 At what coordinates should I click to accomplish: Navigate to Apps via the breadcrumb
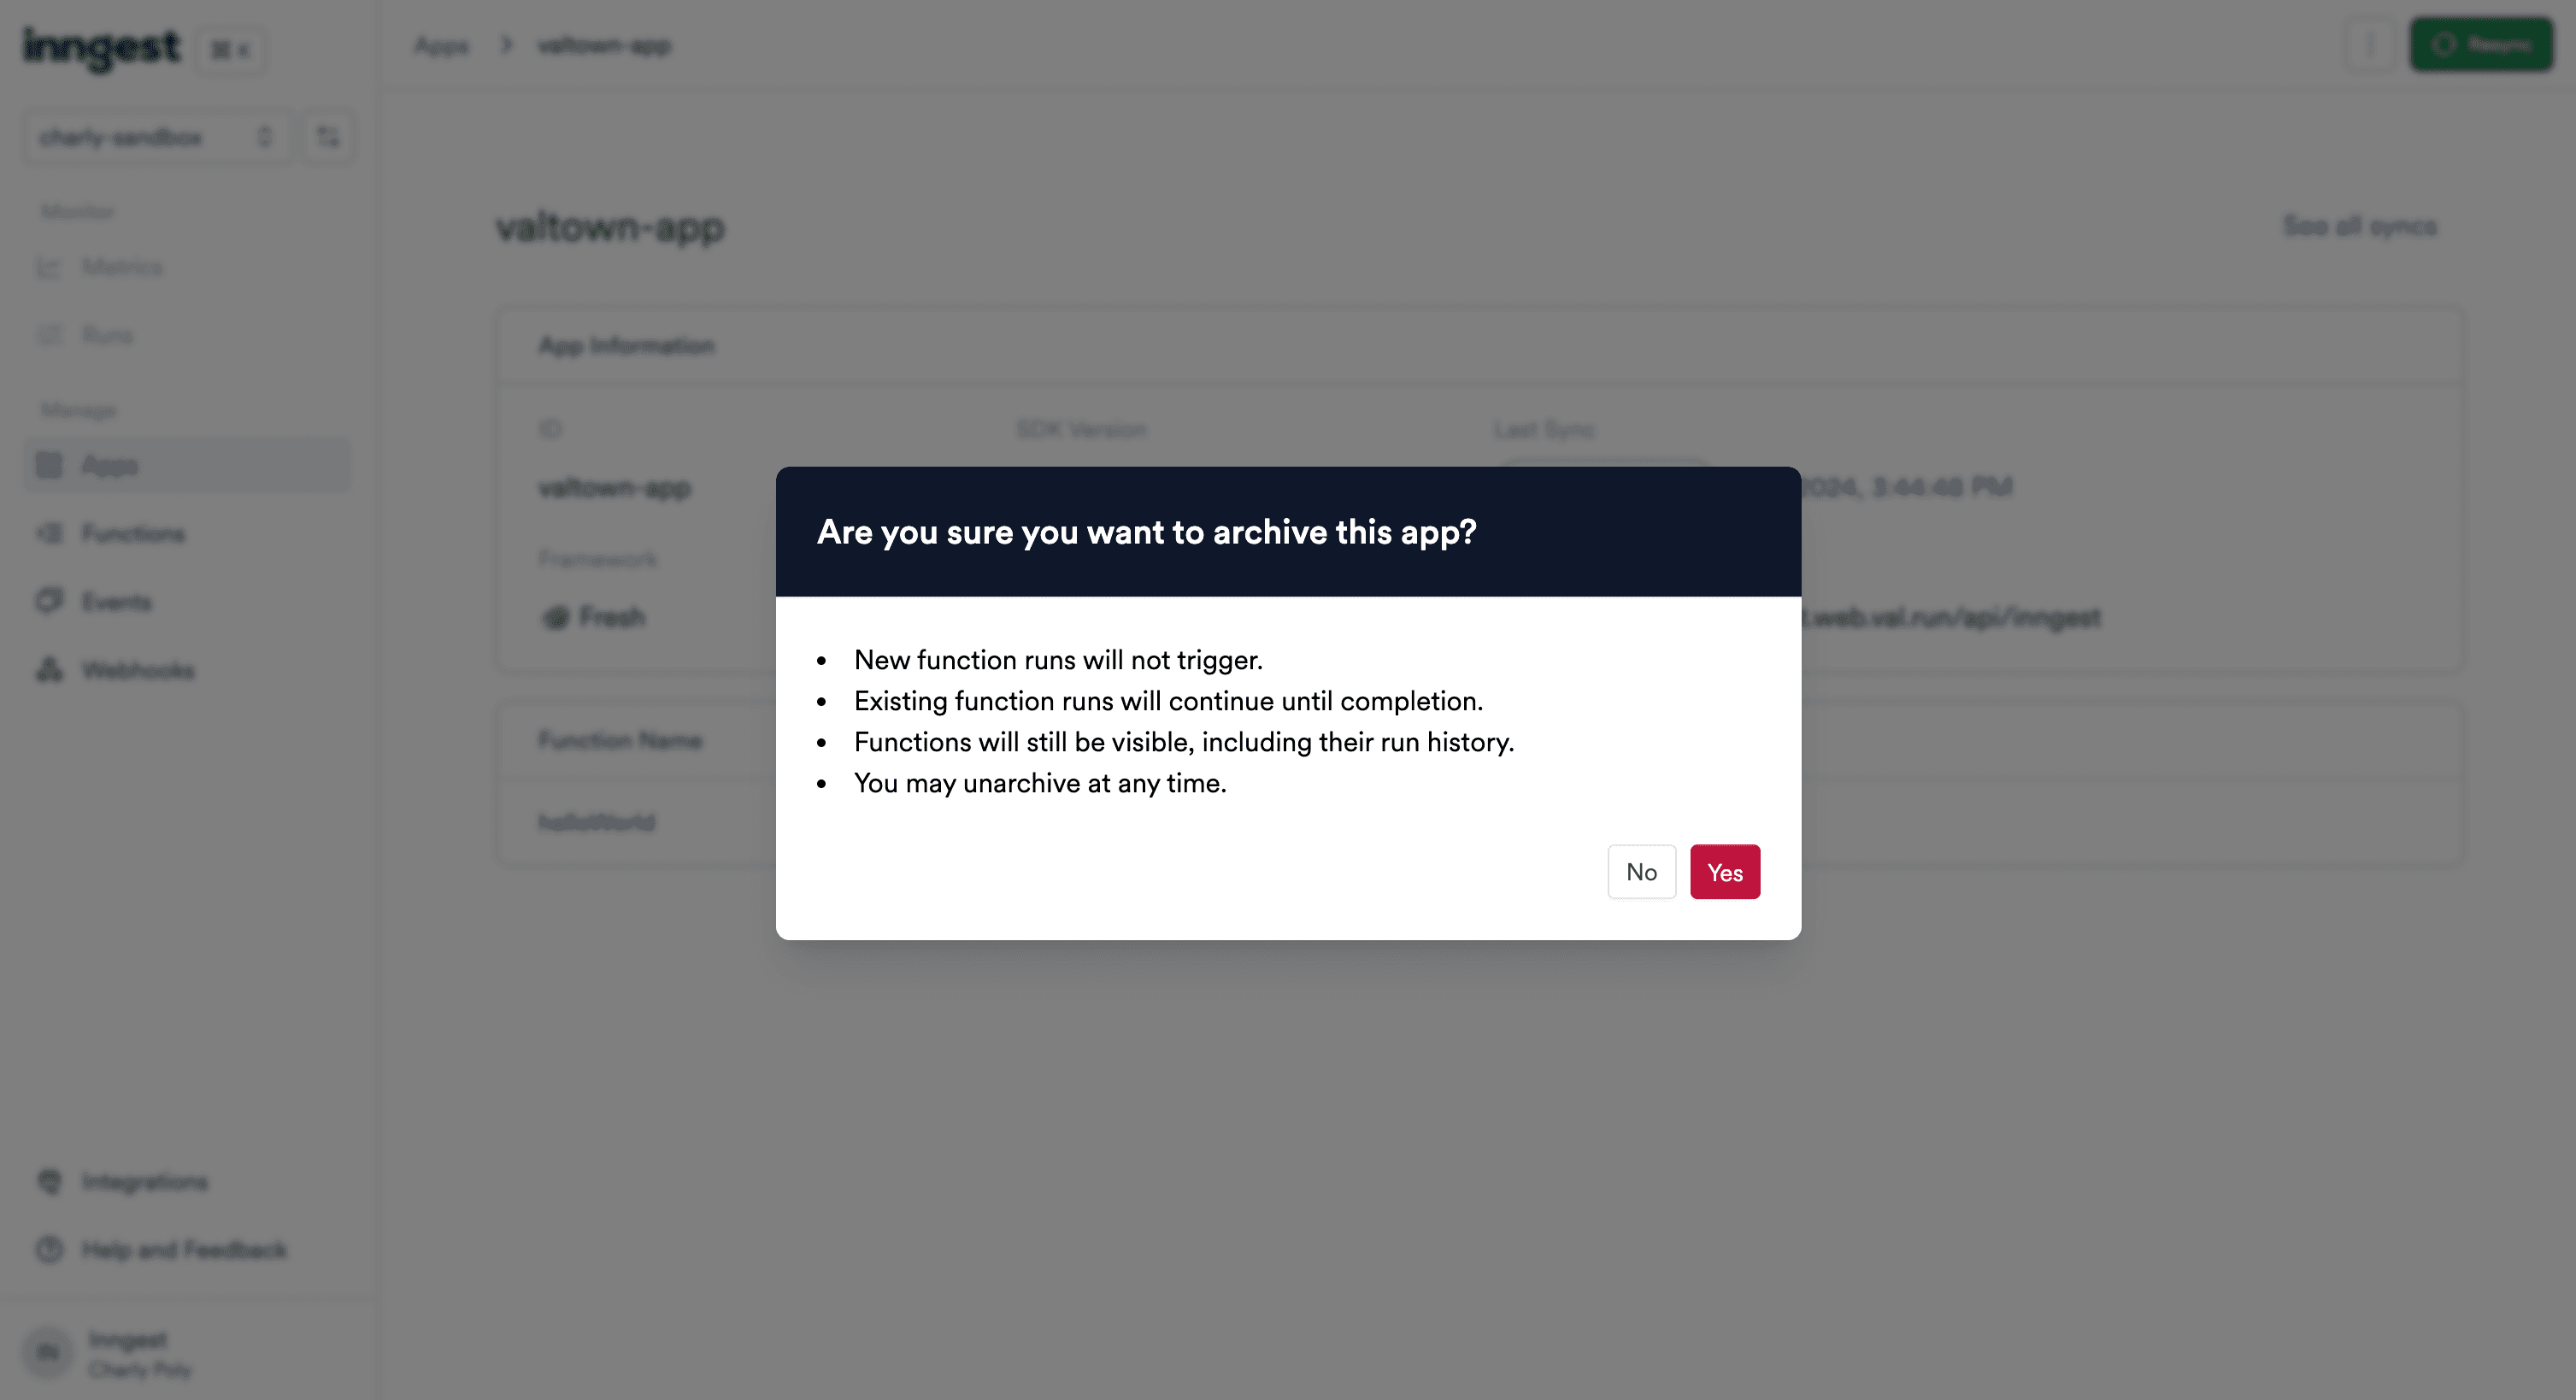coord(441,44)
